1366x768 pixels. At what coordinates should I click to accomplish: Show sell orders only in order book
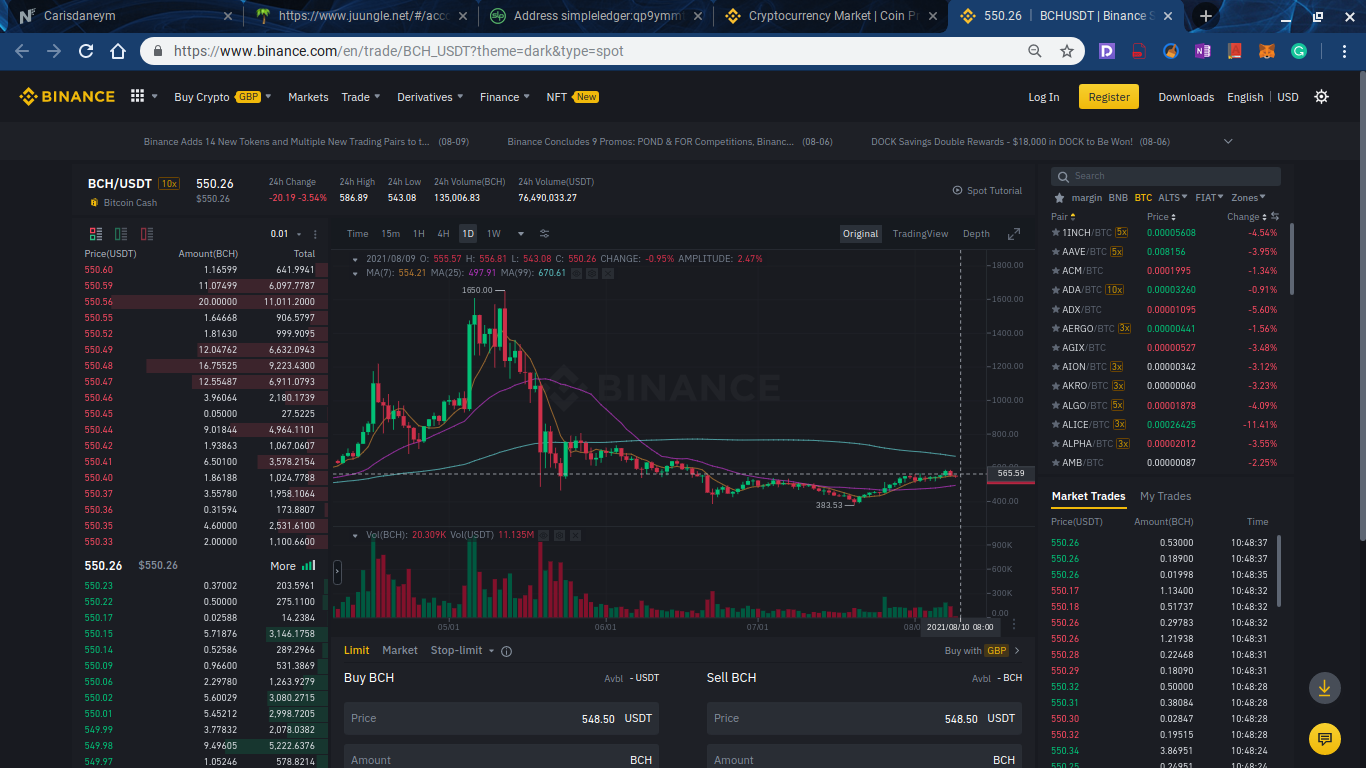point(147,234)
